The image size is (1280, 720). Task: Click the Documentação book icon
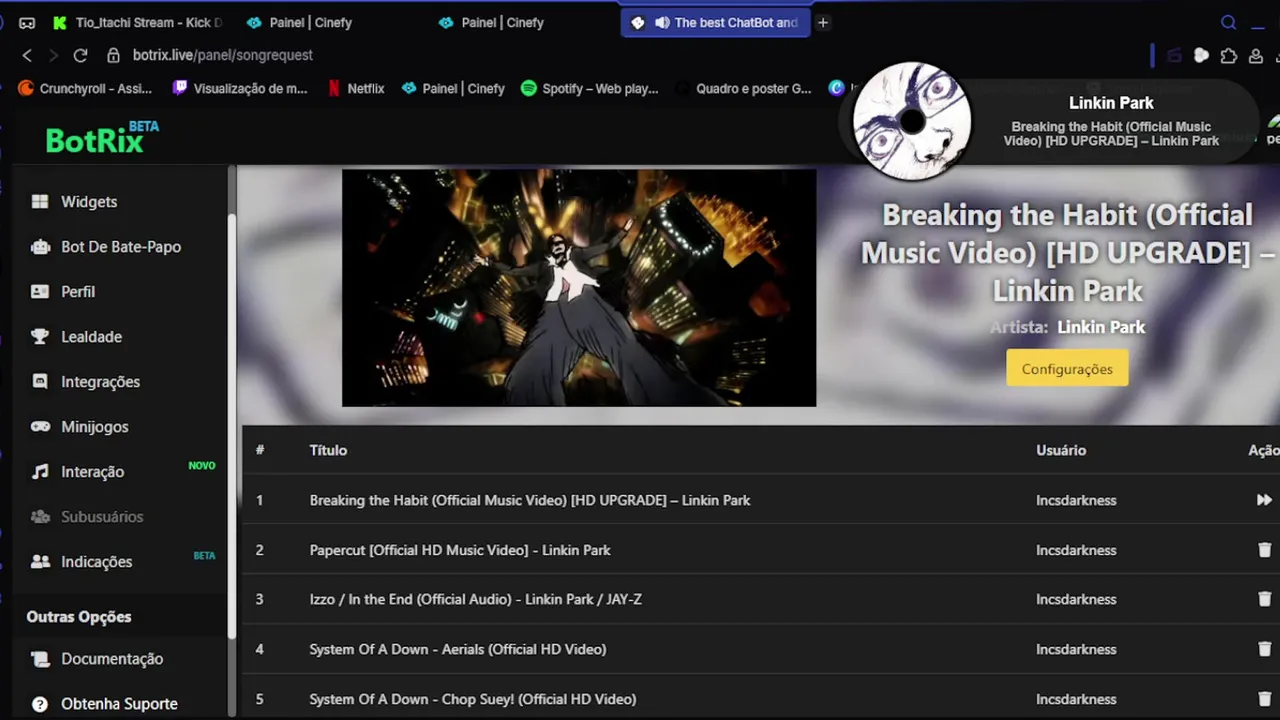pyautogui.click(x=40, y=658)
